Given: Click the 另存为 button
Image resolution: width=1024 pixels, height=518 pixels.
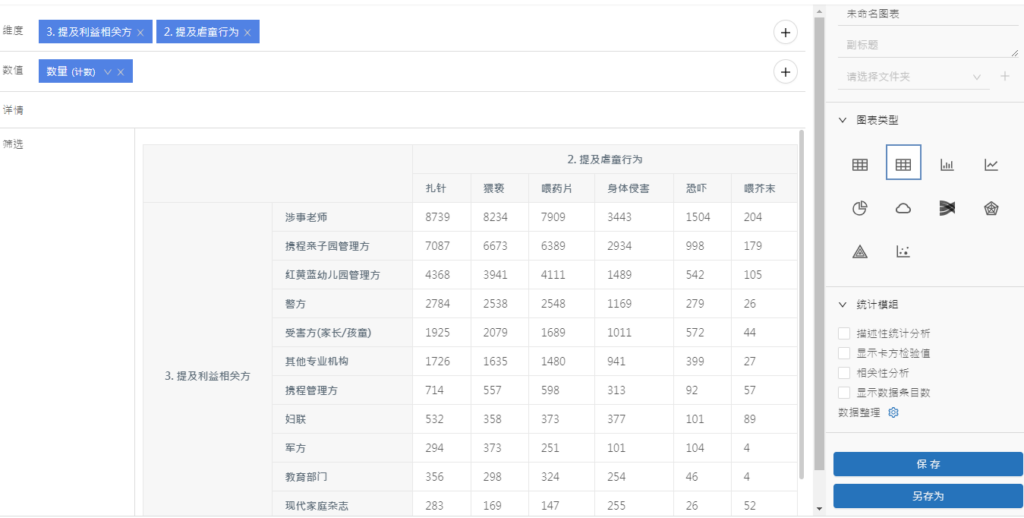Looking at the screenshot, I should click(927, 495).
